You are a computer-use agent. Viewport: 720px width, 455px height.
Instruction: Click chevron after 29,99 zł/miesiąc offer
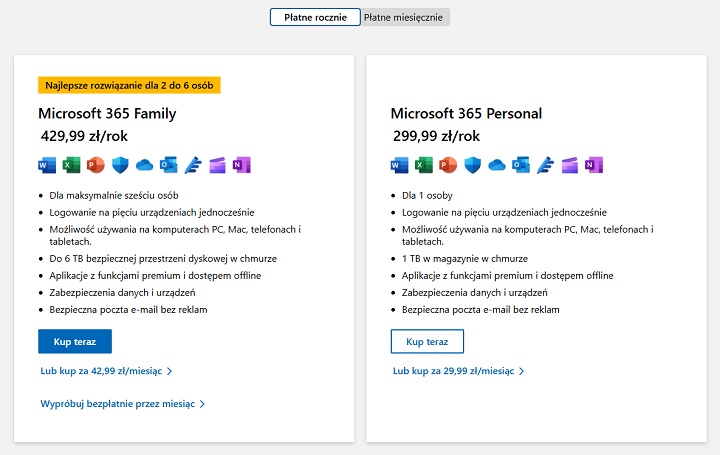point(521,371)
